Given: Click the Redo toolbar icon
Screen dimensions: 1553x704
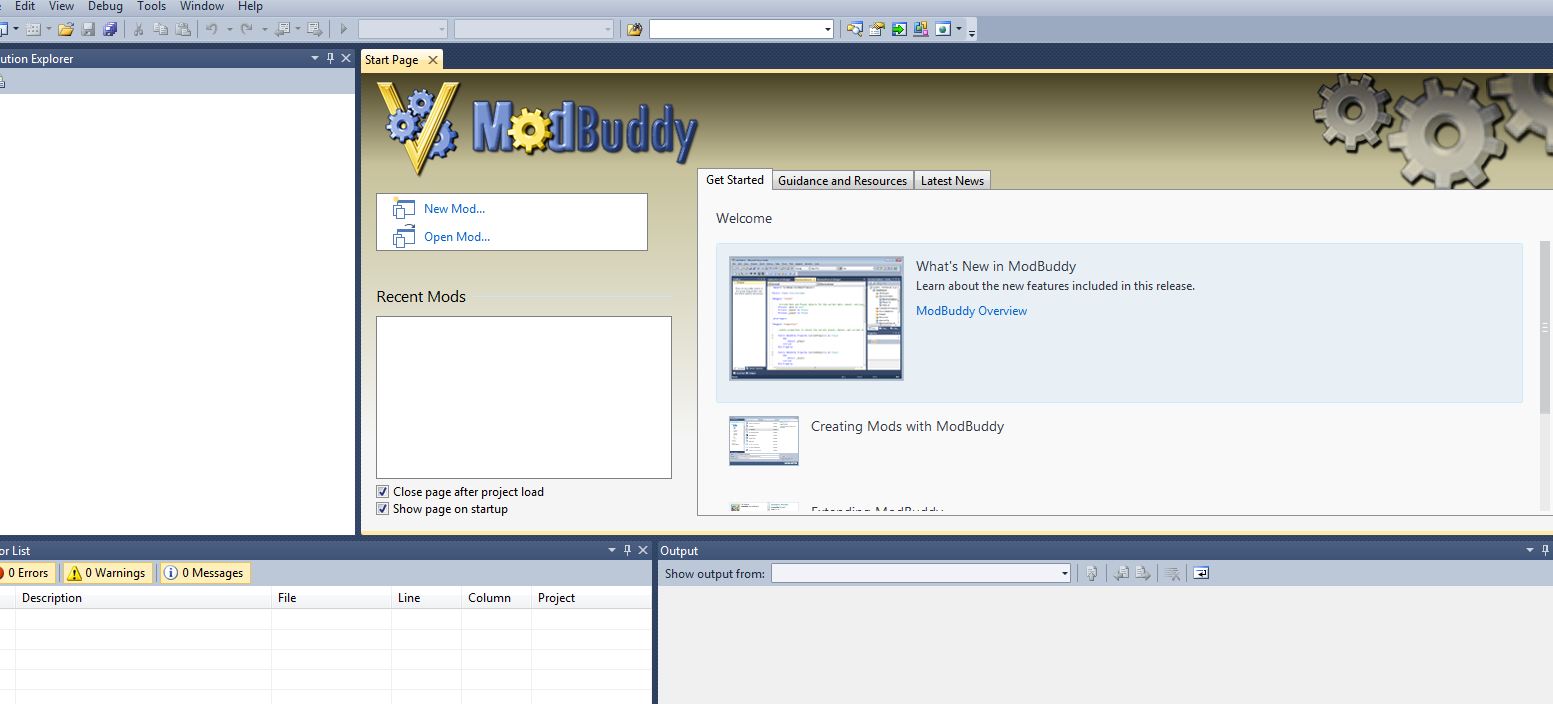Looking at the screenshot, I should click(x=247, y=29).
